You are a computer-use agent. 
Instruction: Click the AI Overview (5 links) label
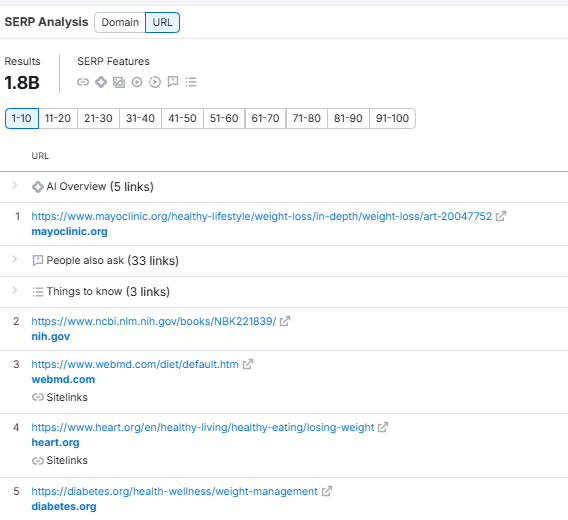click(100, 187)
